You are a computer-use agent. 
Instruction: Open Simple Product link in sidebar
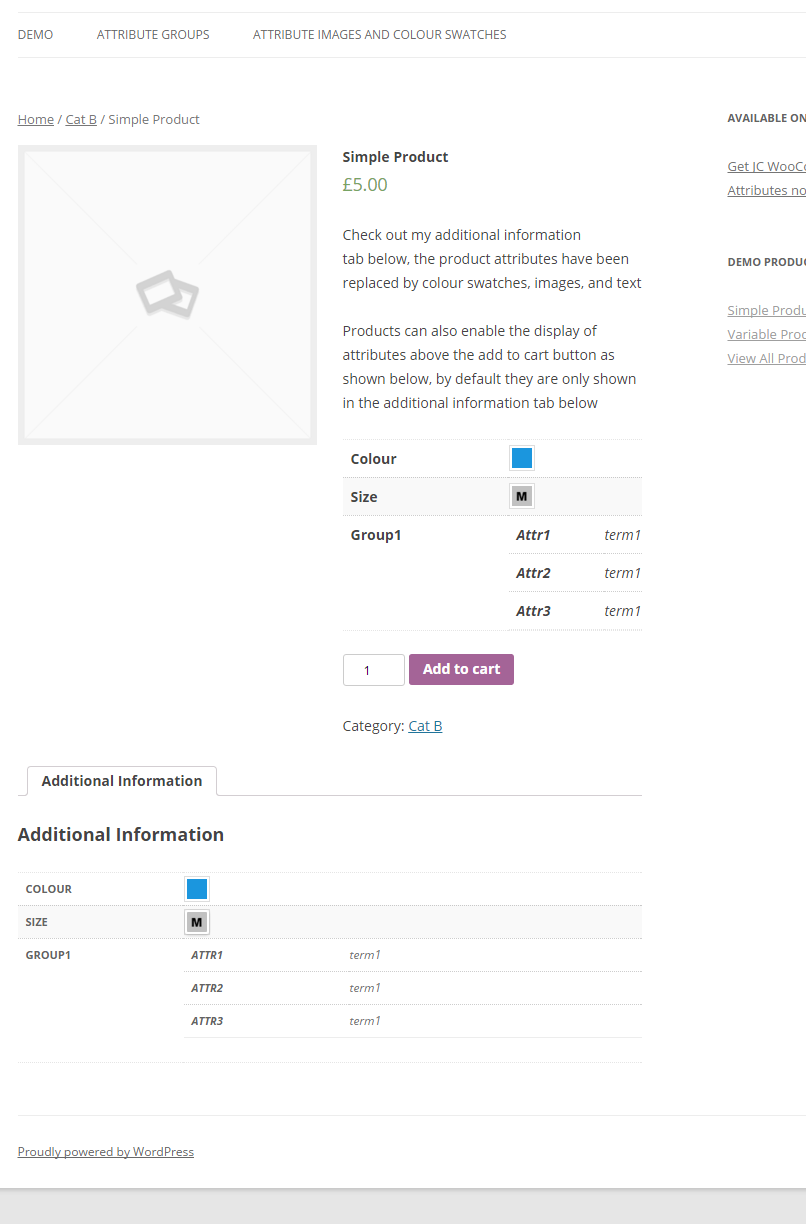[x=766, y=311]
